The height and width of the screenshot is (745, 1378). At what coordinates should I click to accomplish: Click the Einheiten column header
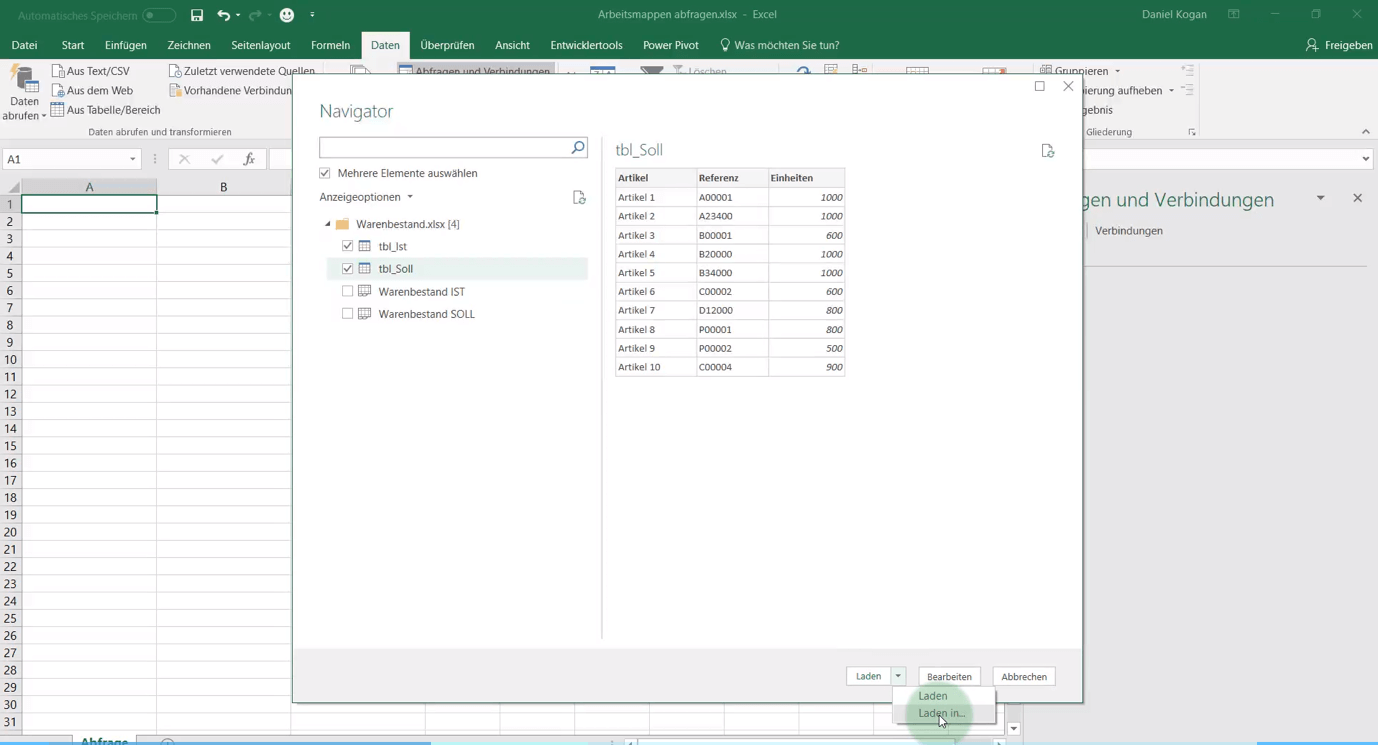tap(806, 177)
